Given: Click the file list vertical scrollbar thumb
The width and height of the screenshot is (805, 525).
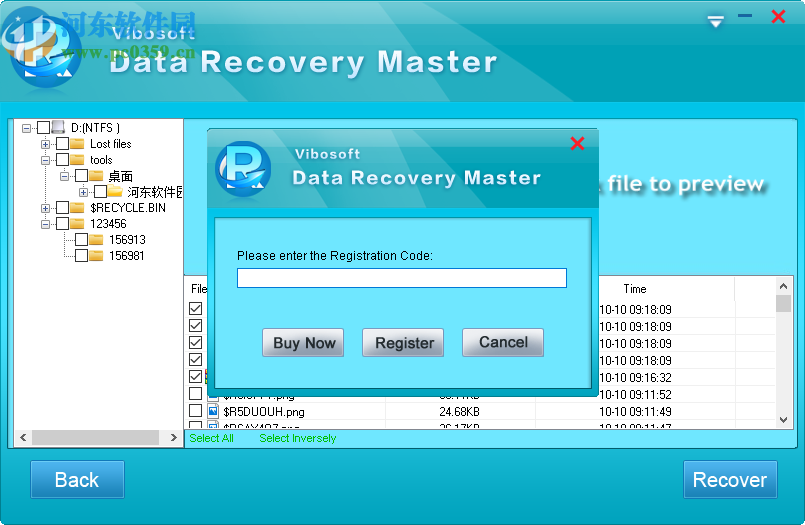Looking at the screenshot, I should [783, 303].
